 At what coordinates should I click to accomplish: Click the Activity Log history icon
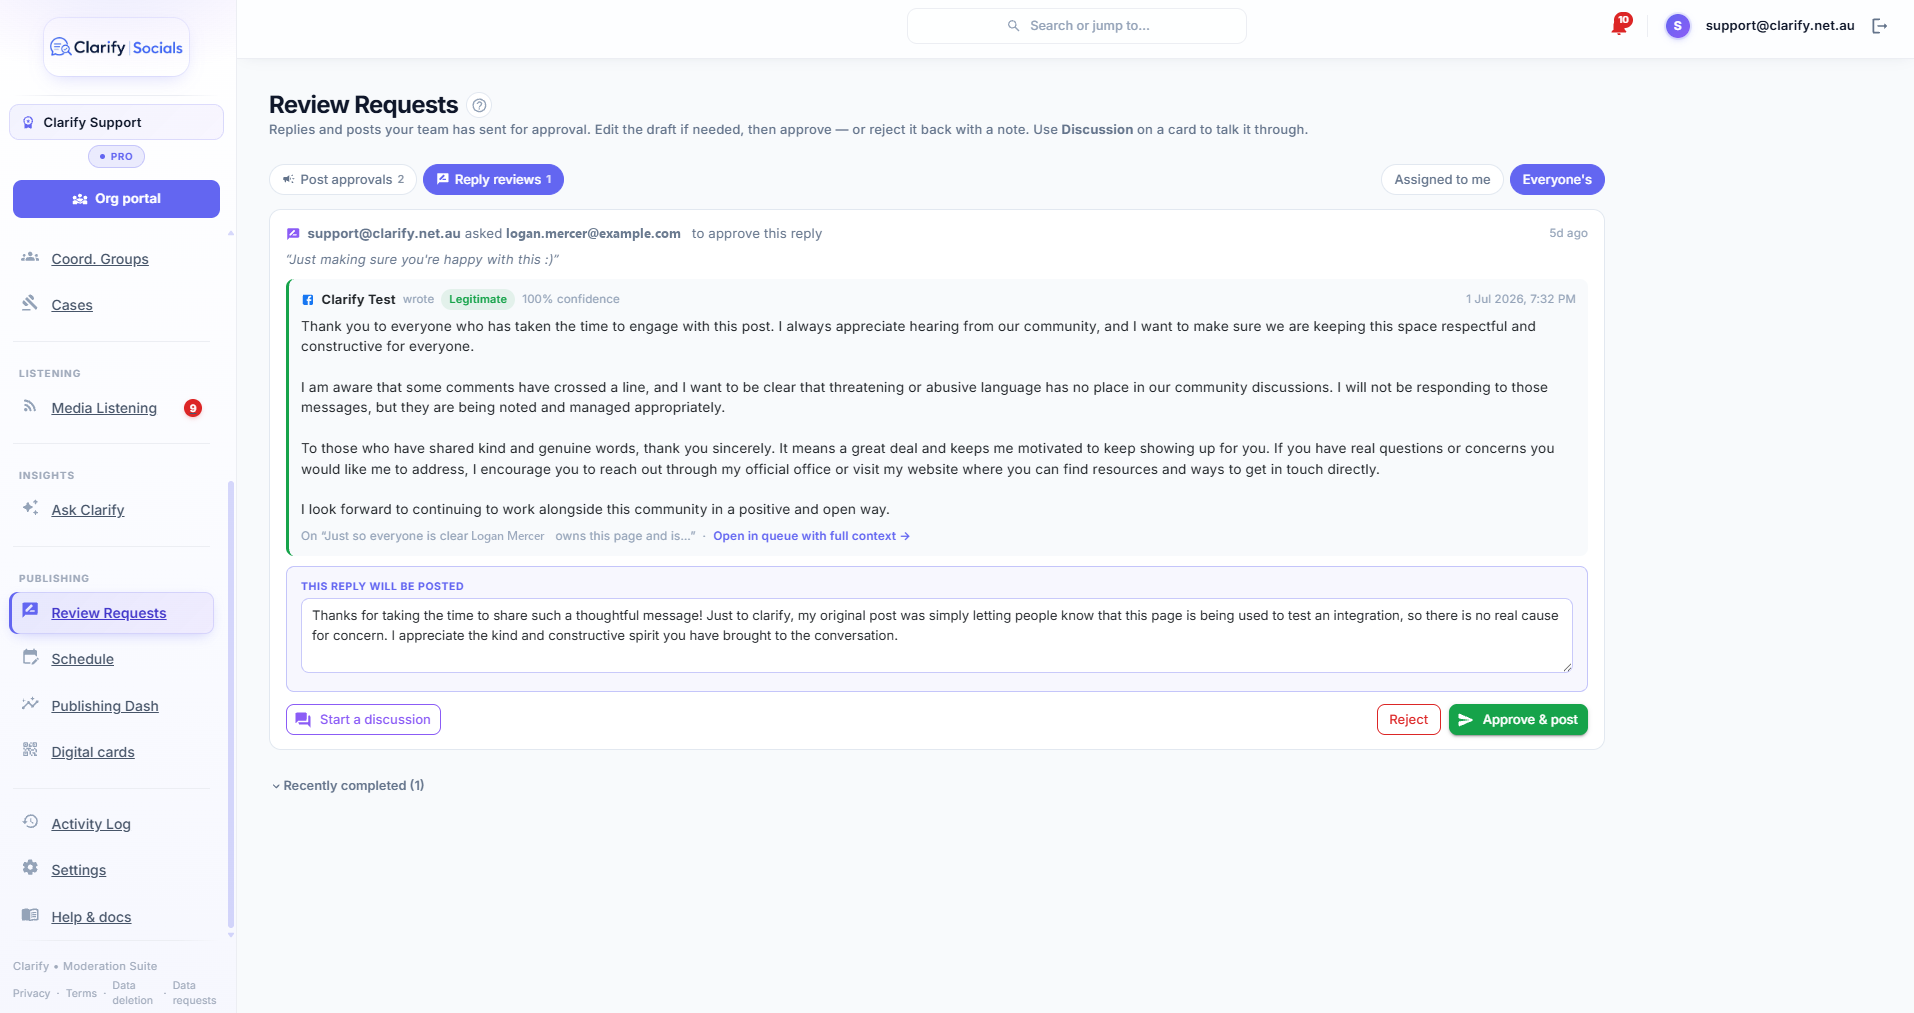[x=30, y=822]
